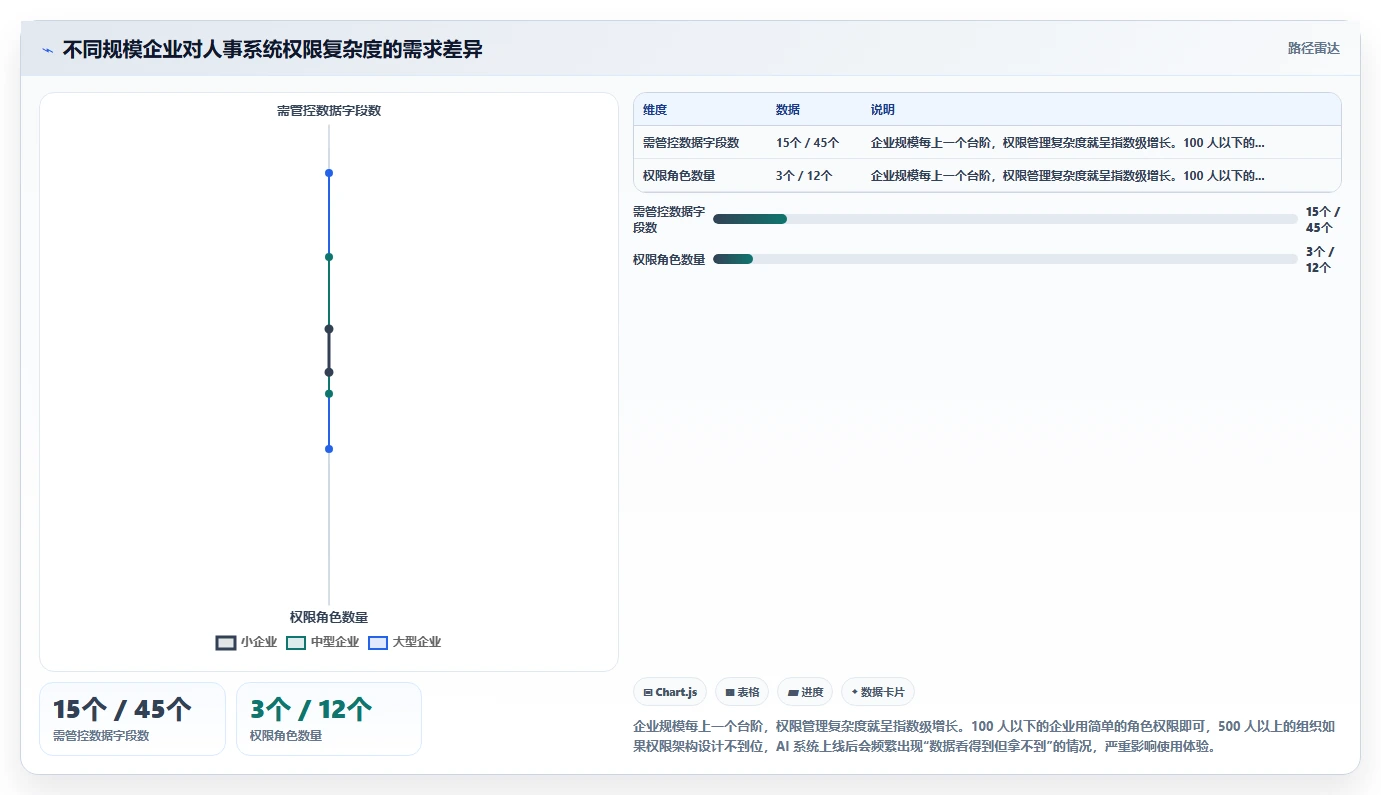Select the 数据卡片 tag
The image size is (1381, 795).
pyautogui.click(x=878, y=692)
